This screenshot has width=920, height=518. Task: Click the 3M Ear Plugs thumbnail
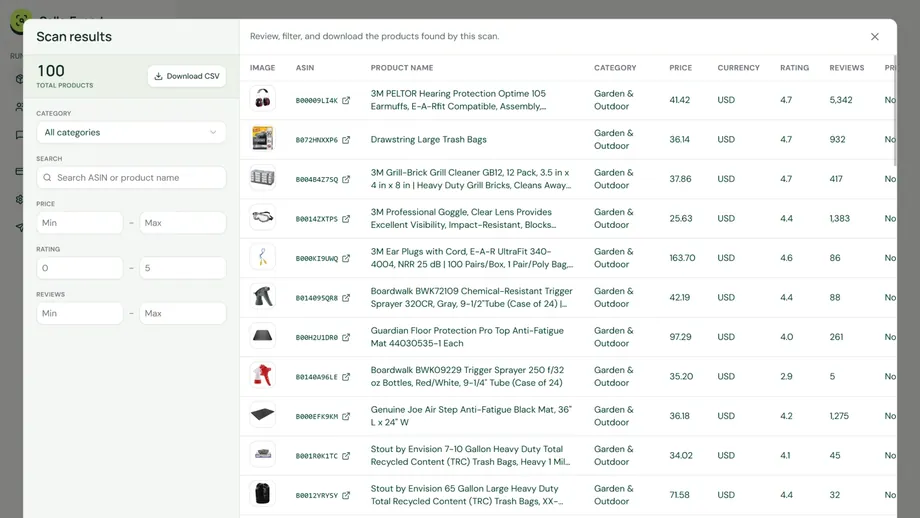click(262, 257)
